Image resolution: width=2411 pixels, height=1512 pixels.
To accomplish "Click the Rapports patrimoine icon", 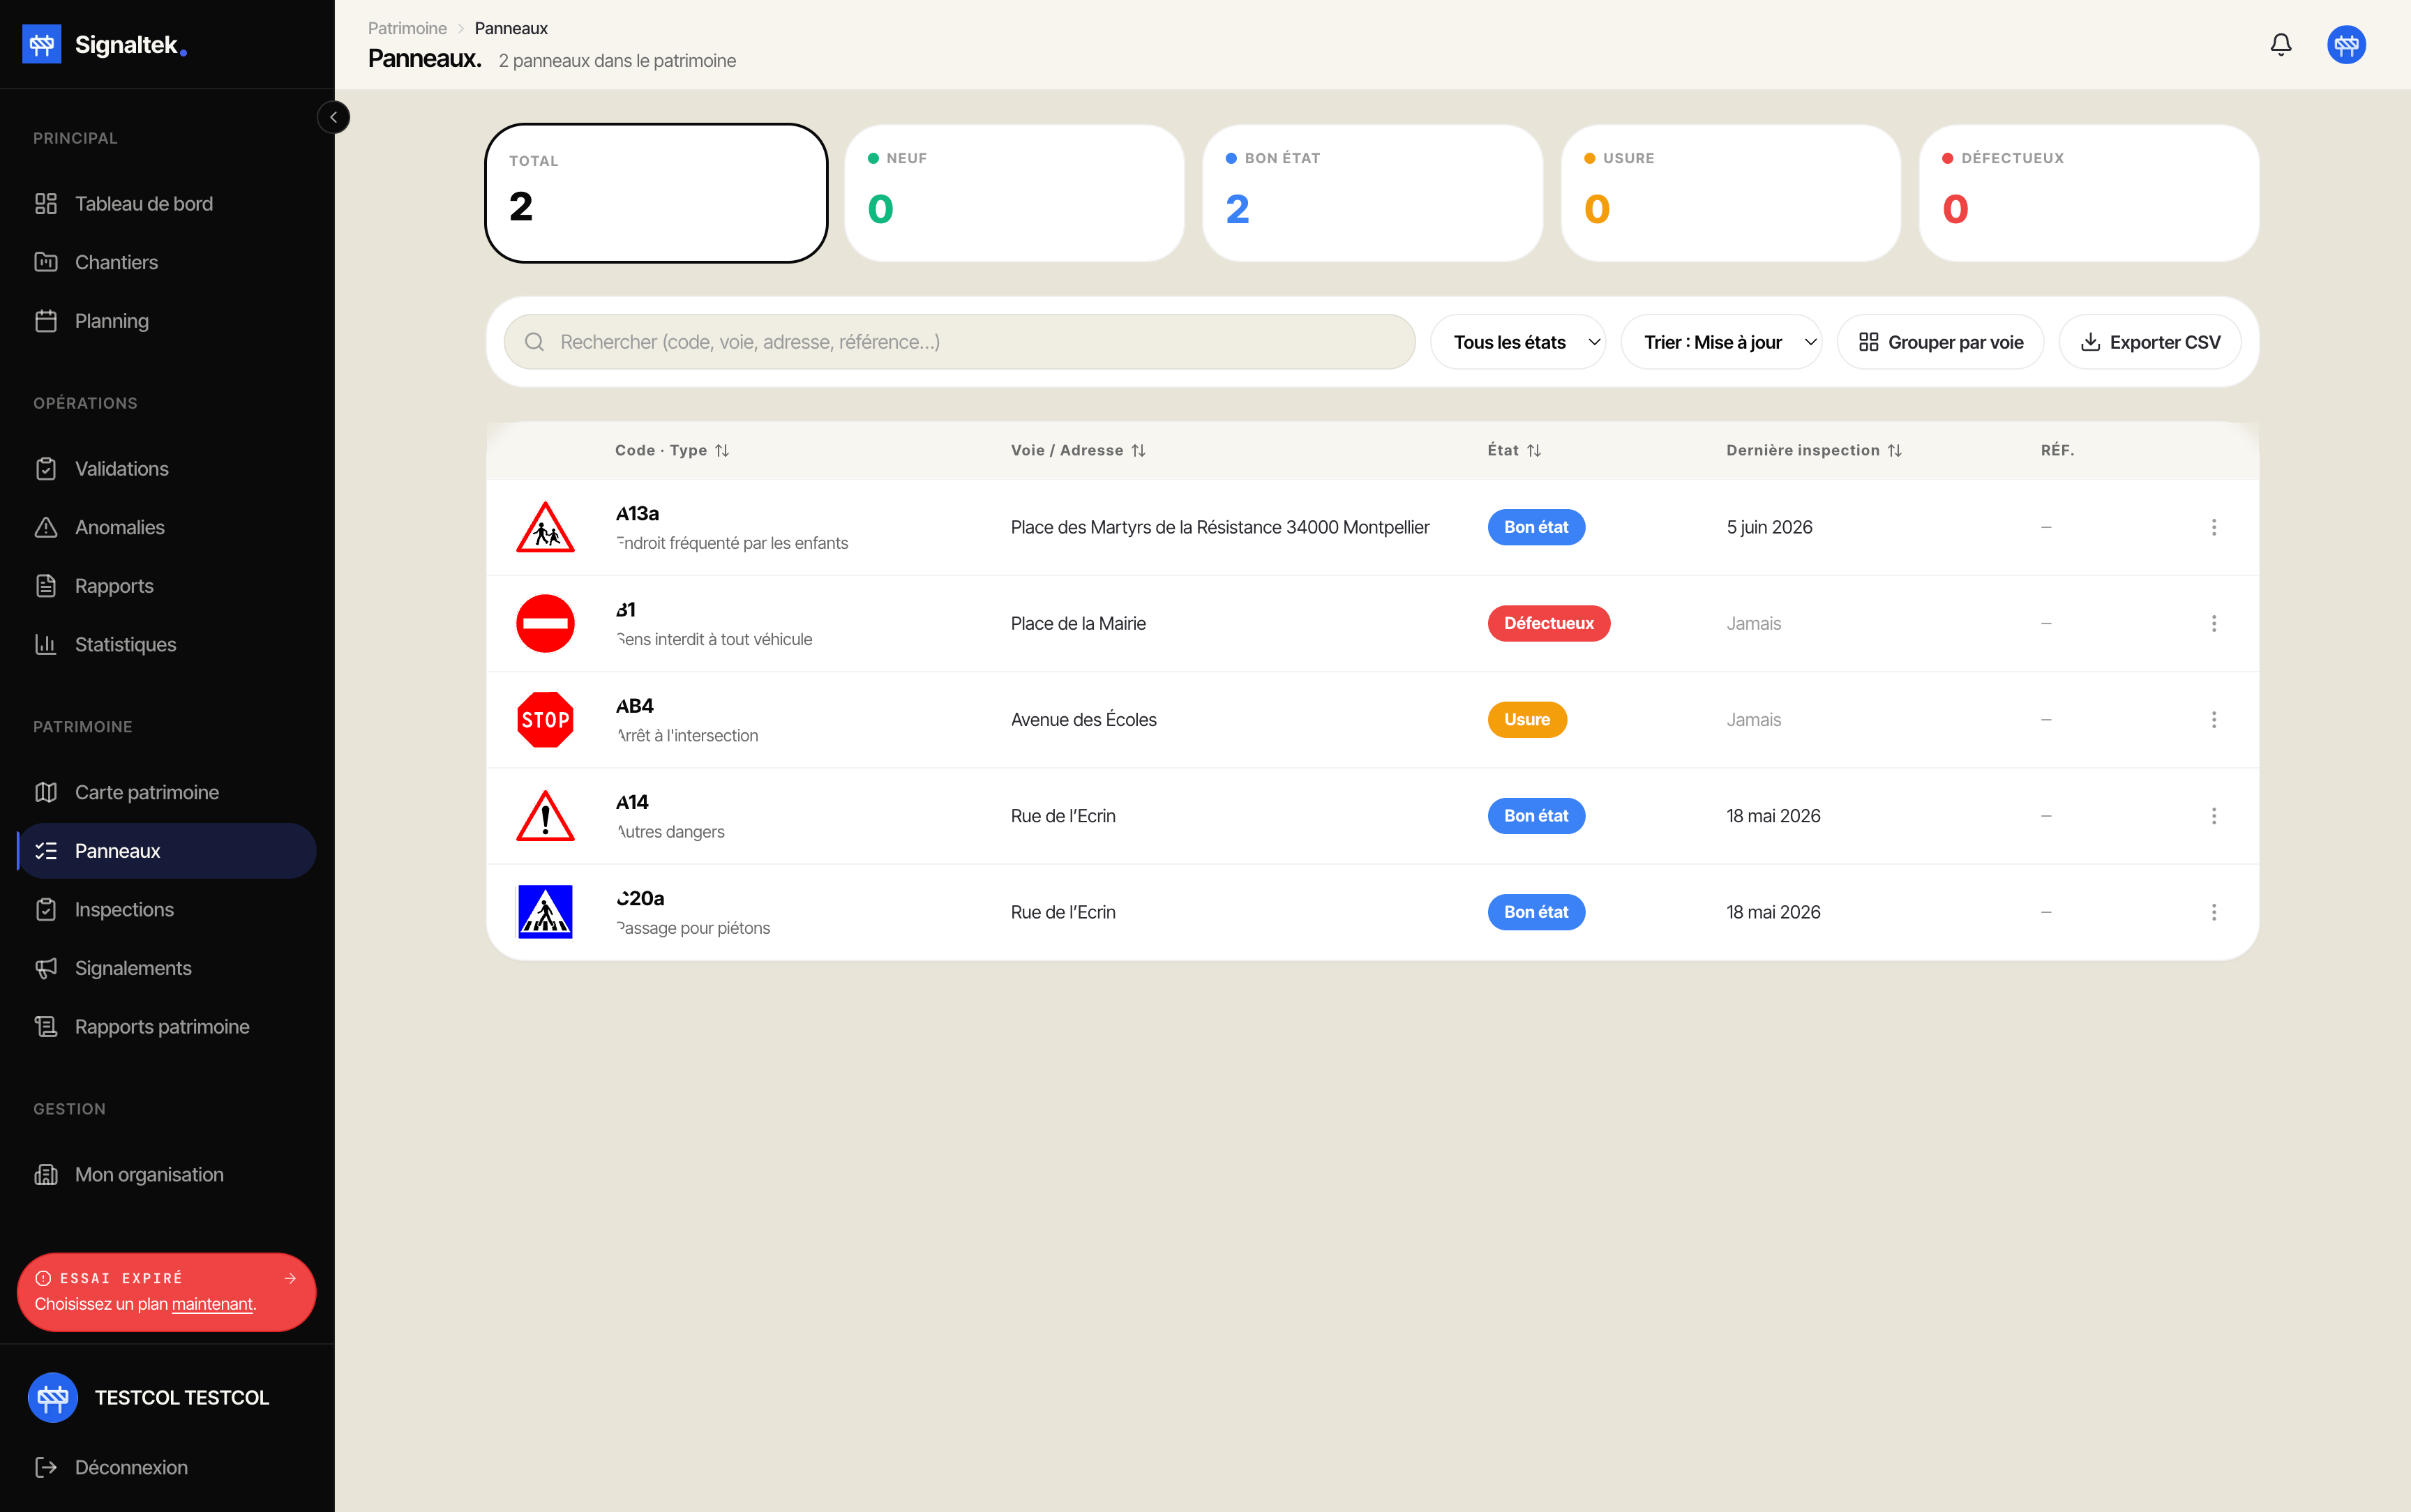I will [x=46, y=1027].
